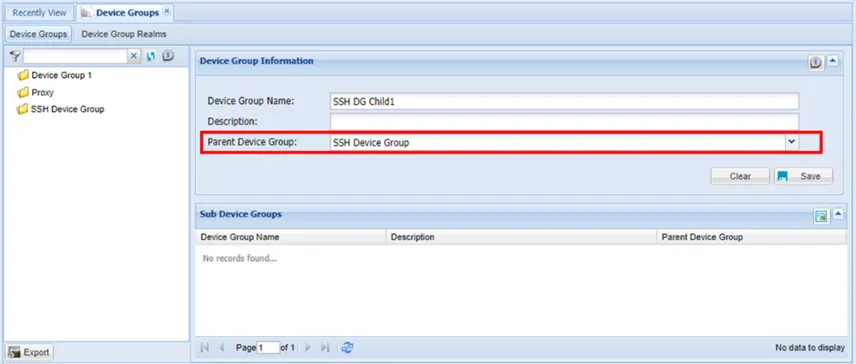This screenshot has height=364, width=856.
Task: Open the Device Group Realms sub-tab
Action: point(124,34)
